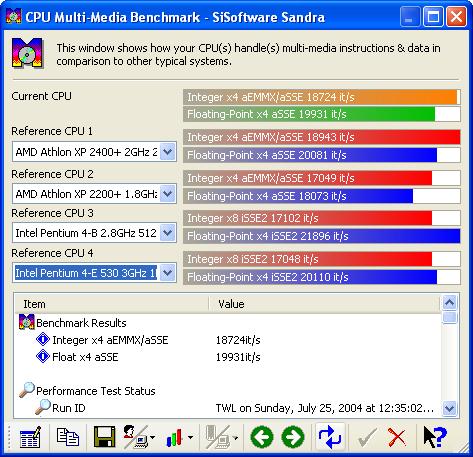Click red Integer 18943 it/s bar
This screenshot has width=473, height=457.
[x=322, y=137]
